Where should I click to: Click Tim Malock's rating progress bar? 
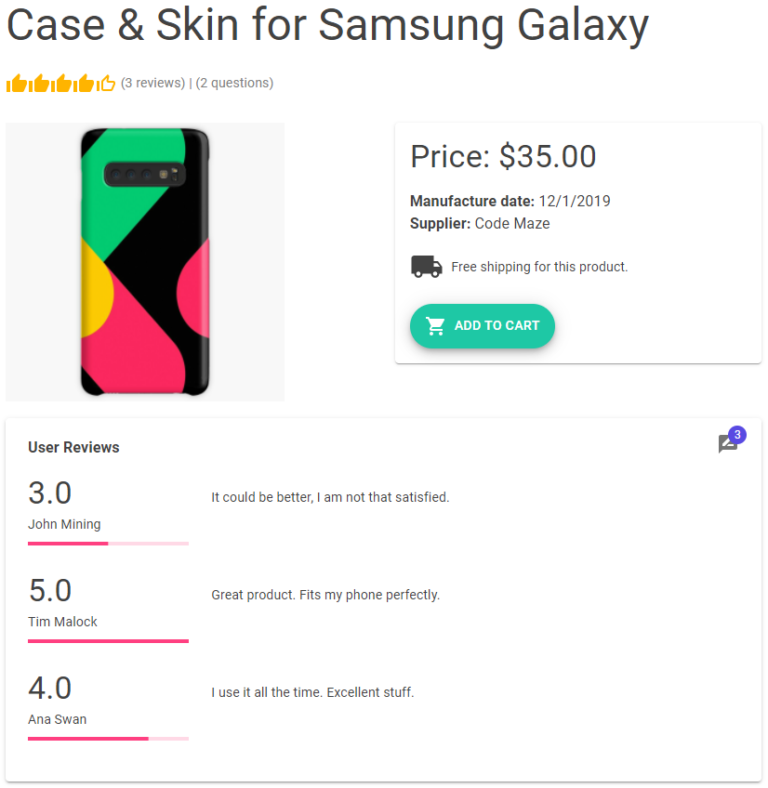point(108,641)
